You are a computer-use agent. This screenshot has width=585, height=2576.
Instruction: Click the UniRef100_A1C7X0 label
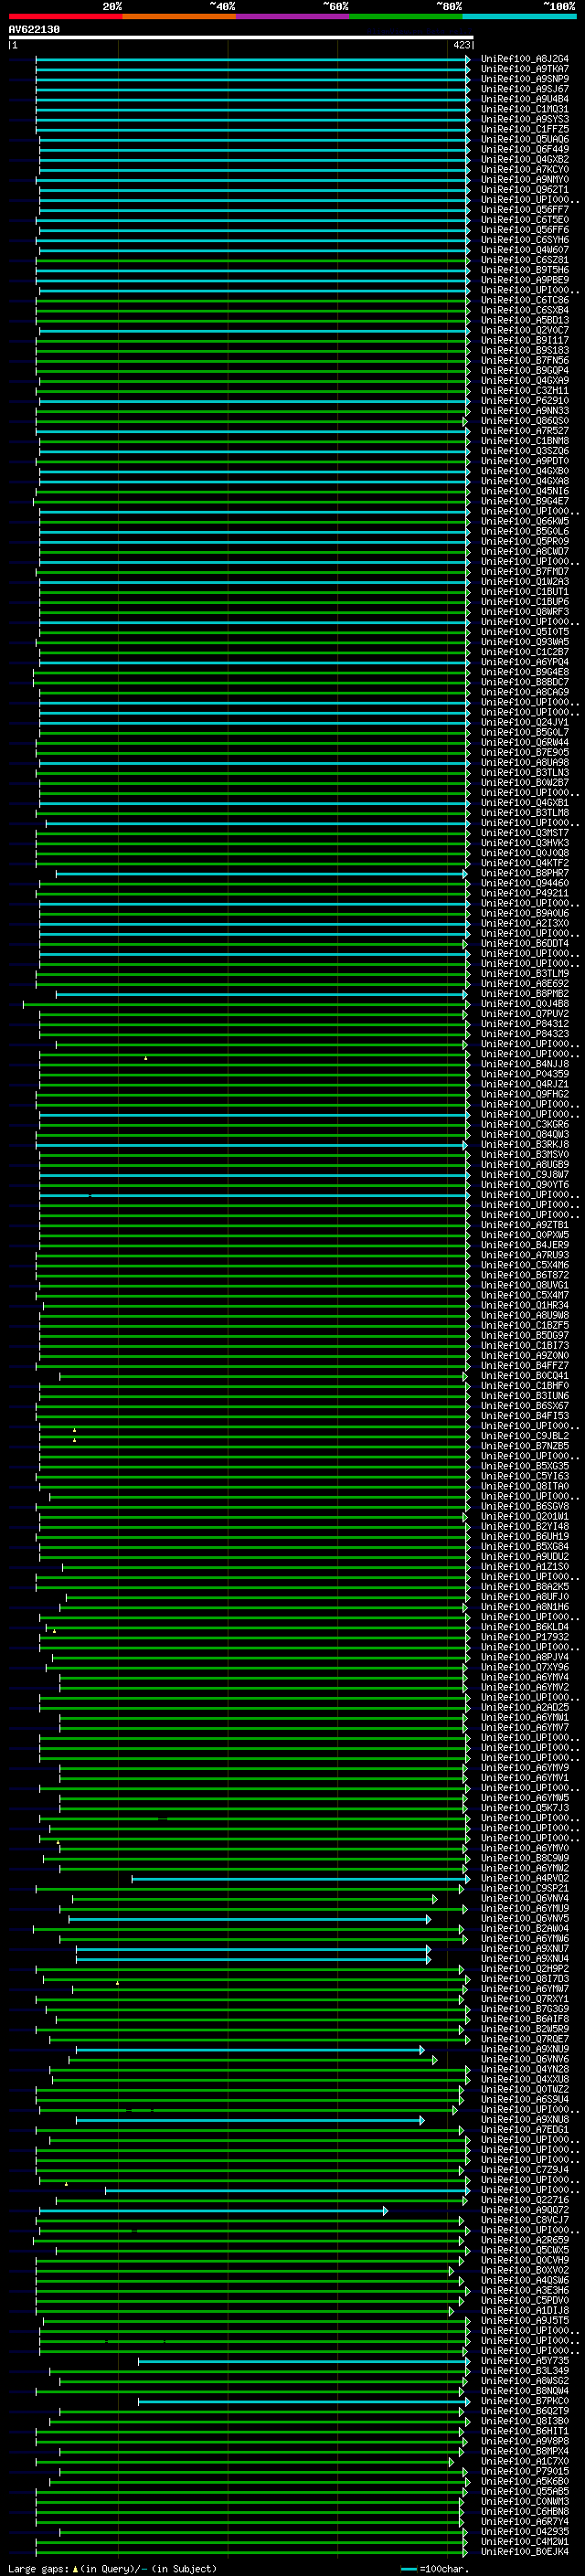pos(525,2461)
